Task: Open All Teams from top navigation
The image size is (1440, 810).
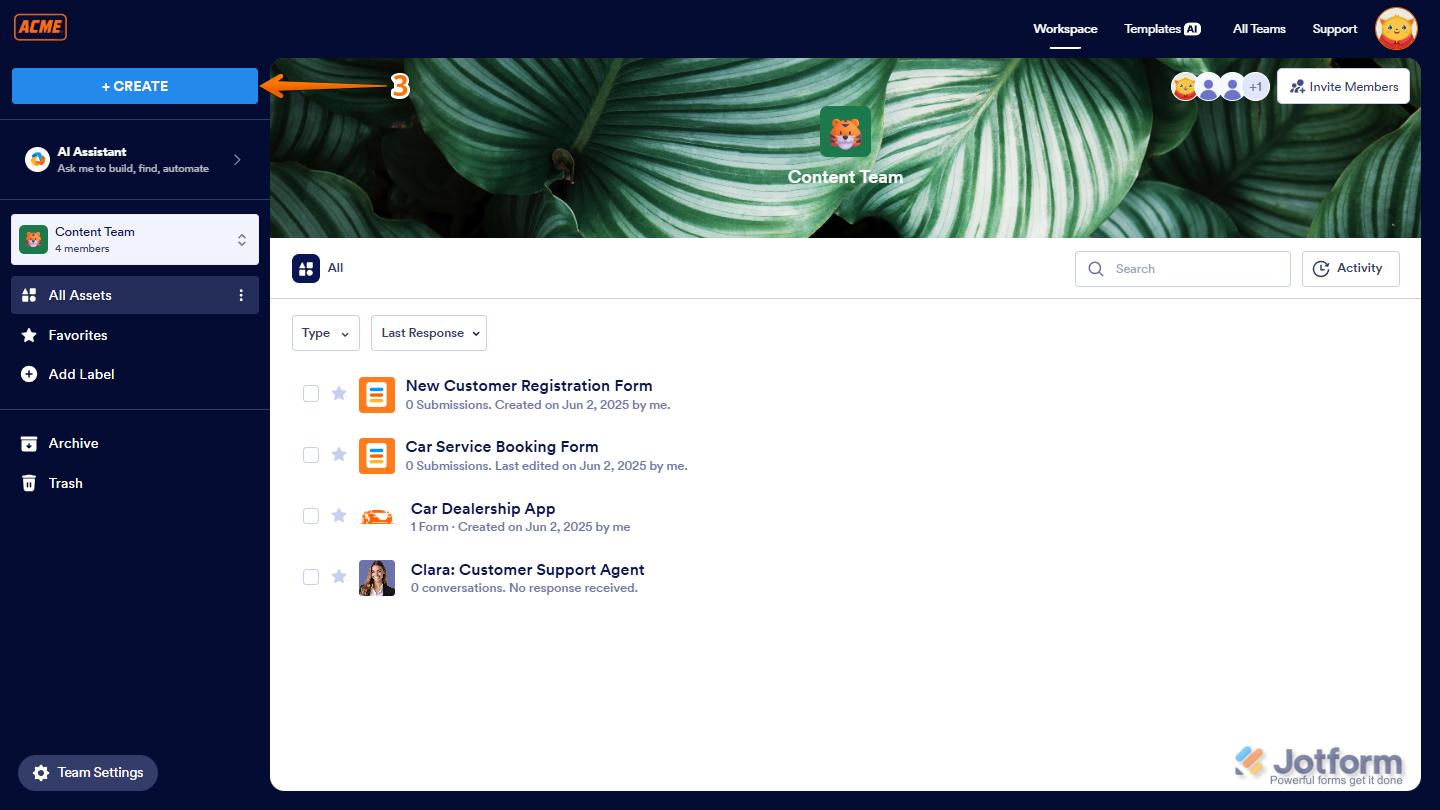Action: pos(1259,29)
